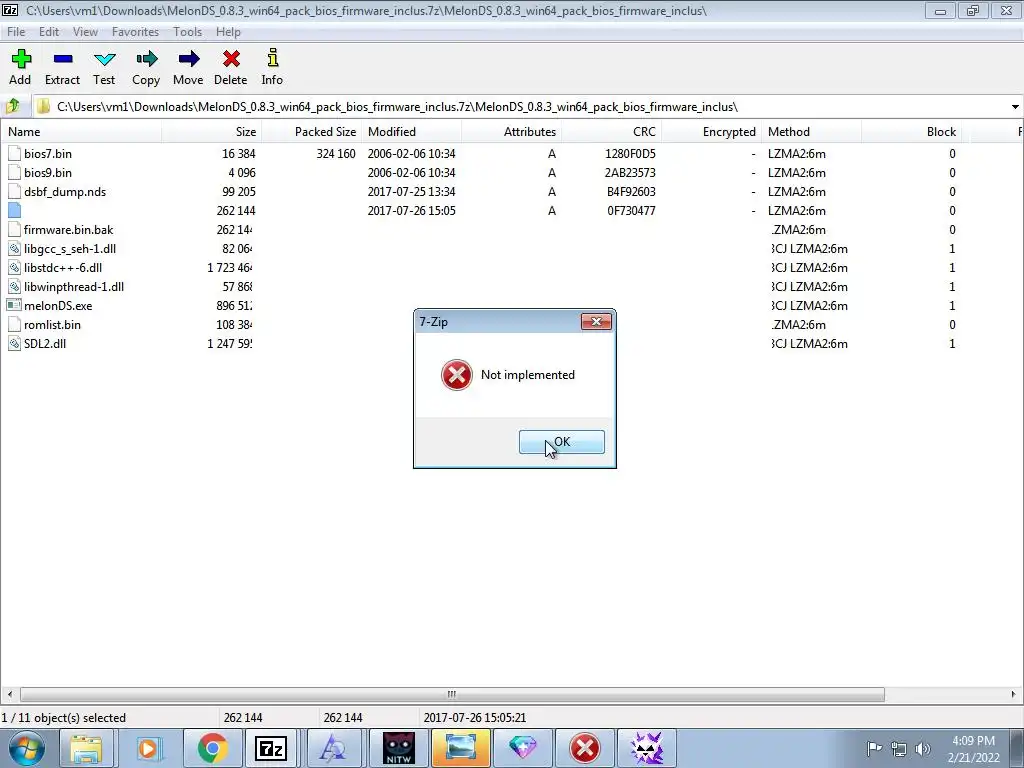Go up one folder level icon
The width and height of the screenshot is (1024, 768).
(x=12, y=106)
